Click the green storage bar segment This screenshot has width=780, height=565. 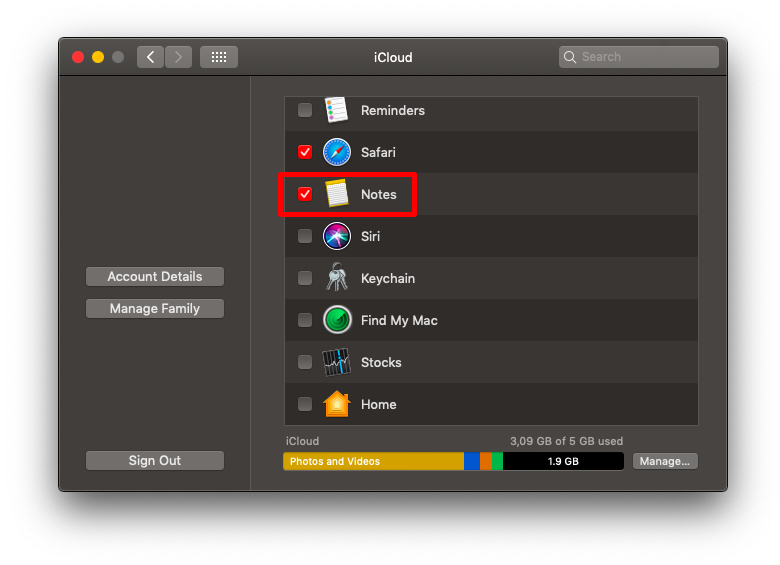tap(497, 461)
